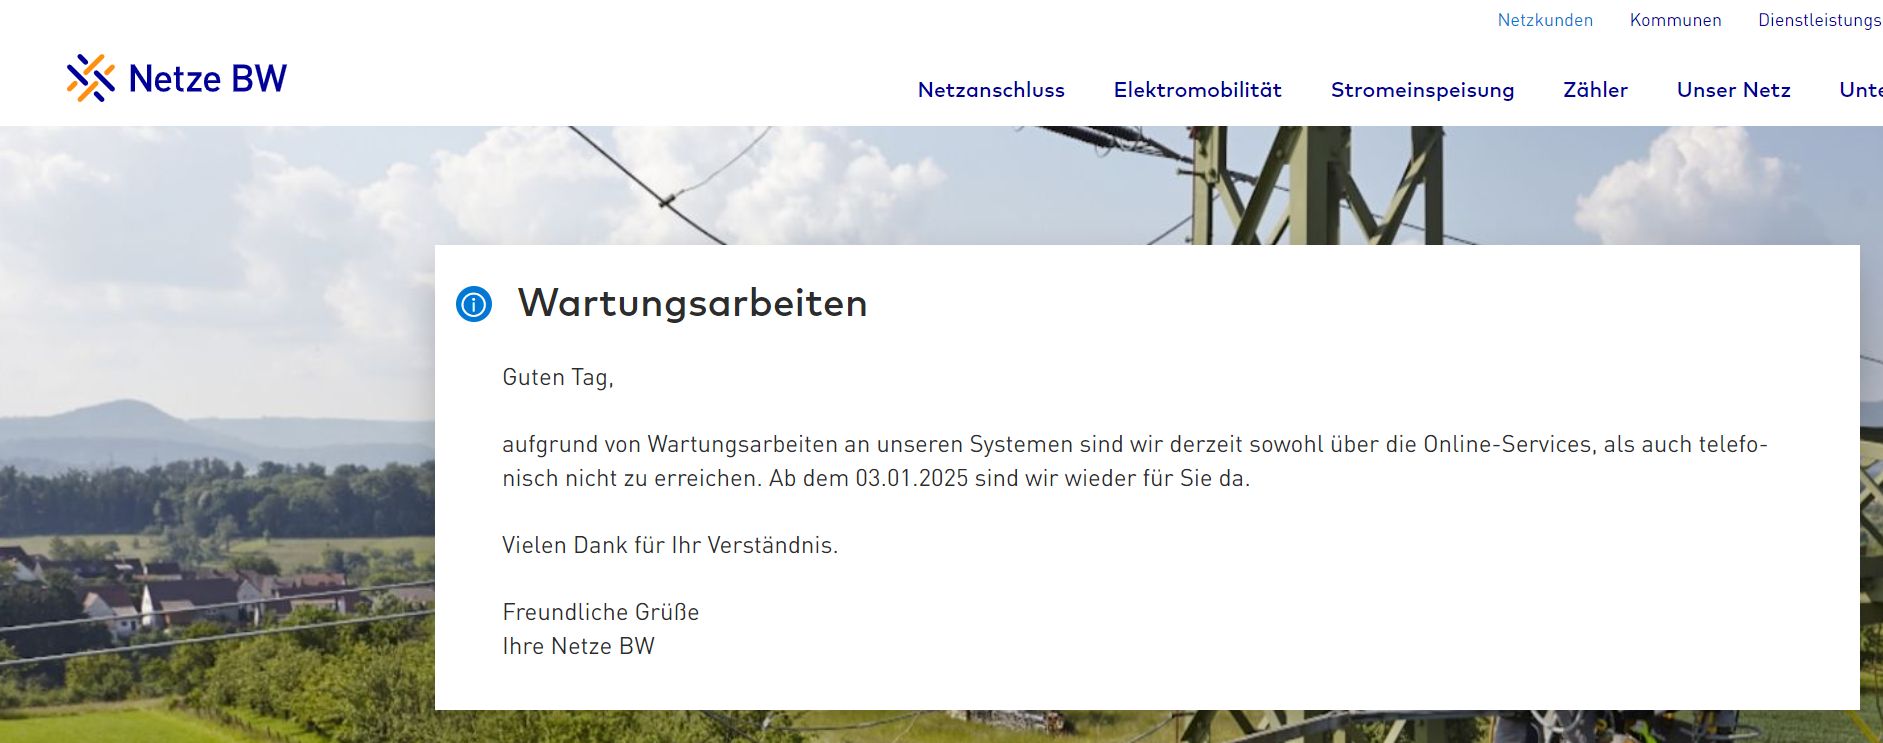The width and height of the screenshot is (1883, 743).
Task: Click the date 03.01.2025 in the notice
Action: tap(911, 478)
